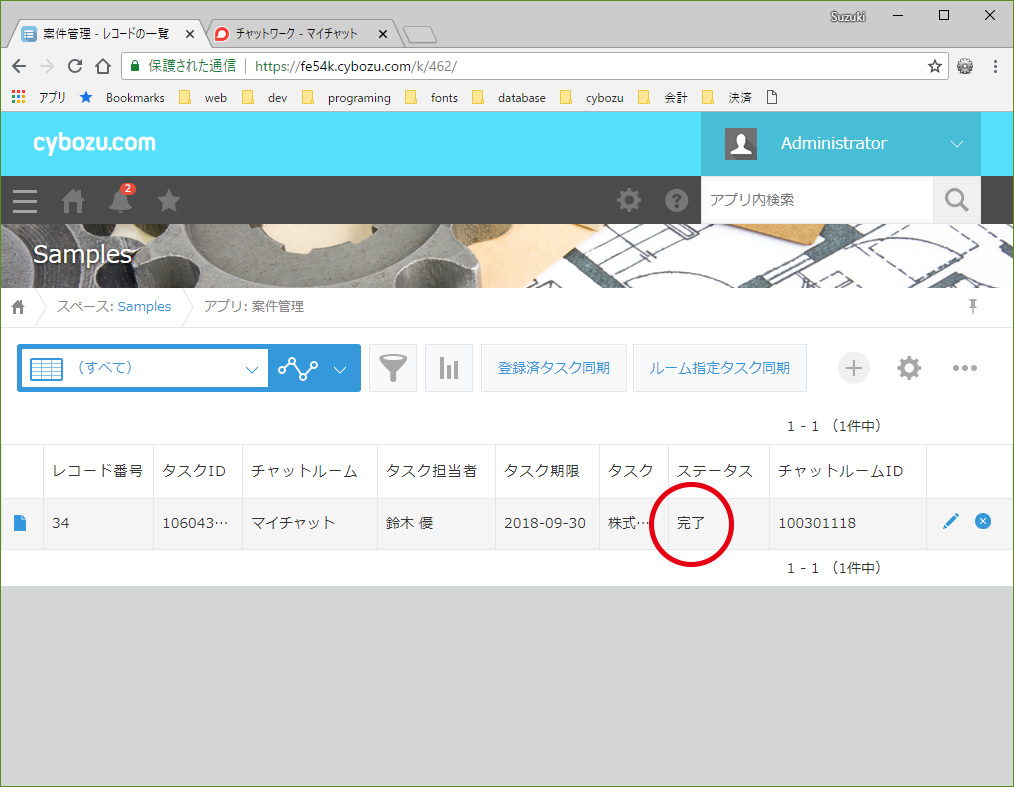Open the gear settings in dark toolbar

pyautogui.click(x=629, y=200)
